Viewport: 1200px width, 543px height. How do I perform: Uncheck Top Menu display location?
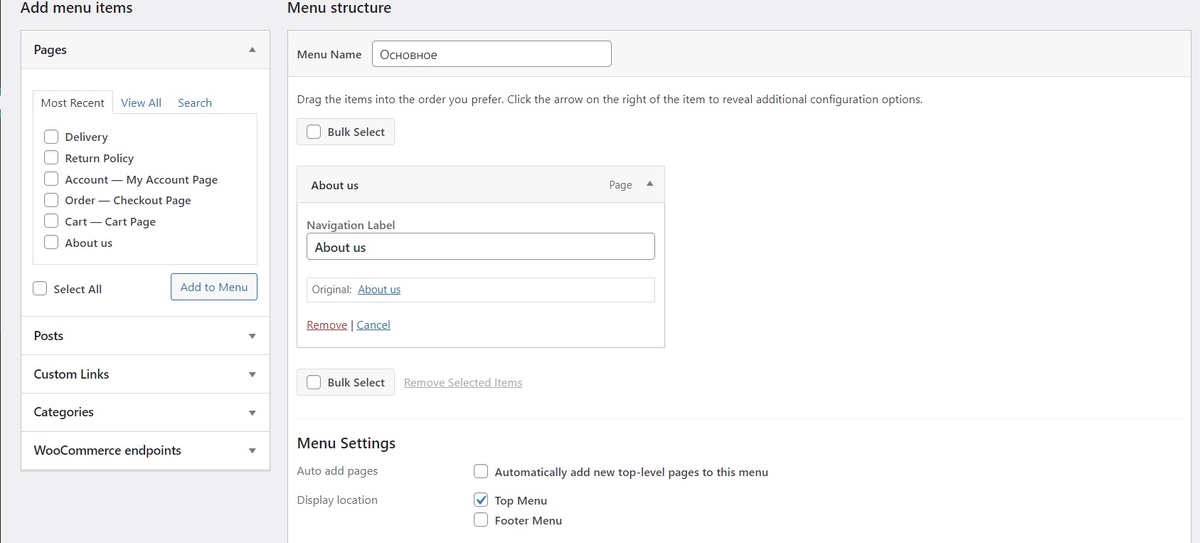click(x=481, y=500)
